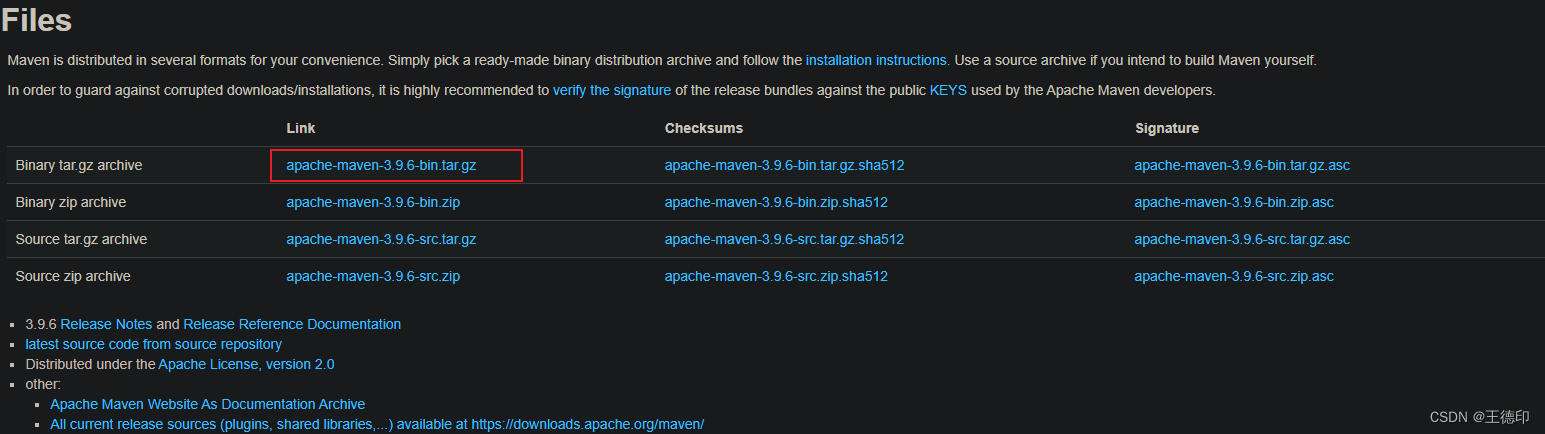Screen dimensions: 1545x434
Task: Open apache-maven-3.9.6-bin.zip.asc signature
Action: tap(1234, 202)
